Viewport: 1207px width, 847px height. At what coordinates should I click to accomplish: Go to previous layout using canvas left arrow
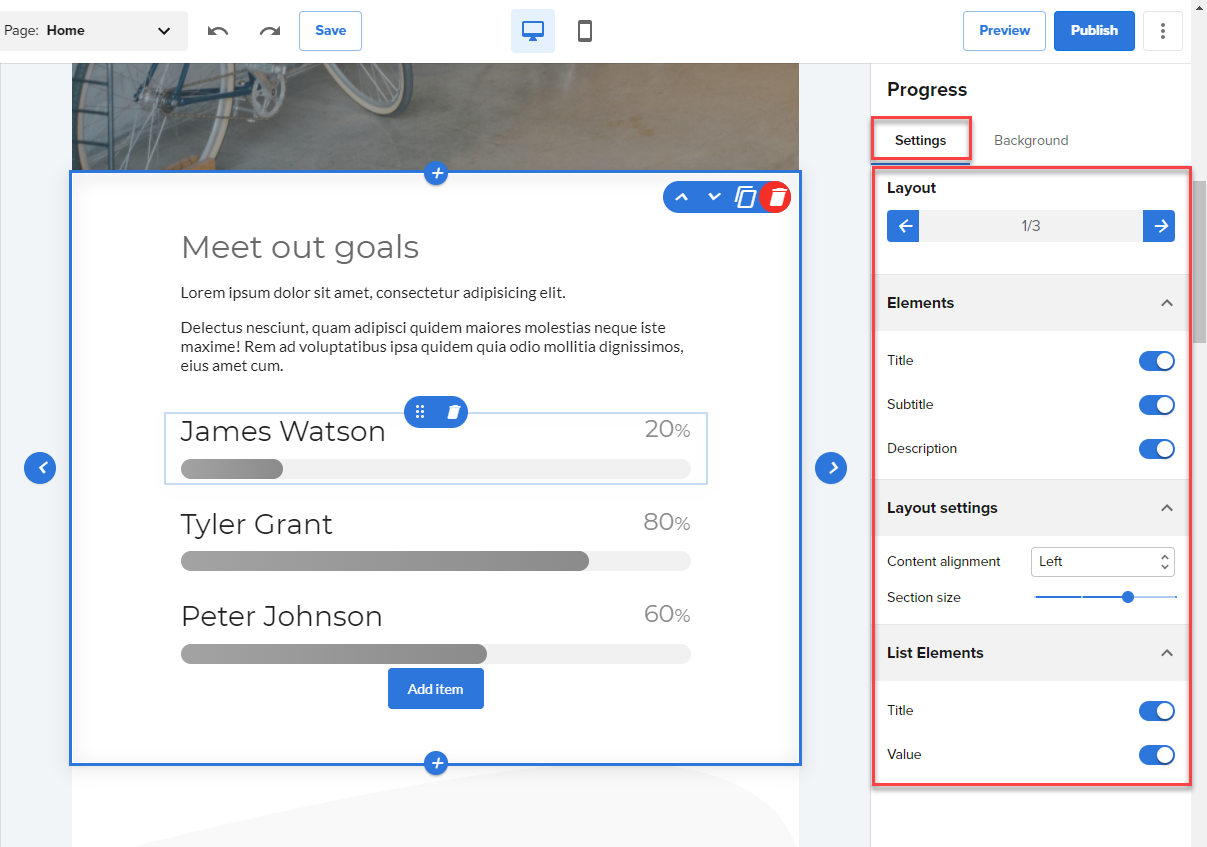point(40,467)
